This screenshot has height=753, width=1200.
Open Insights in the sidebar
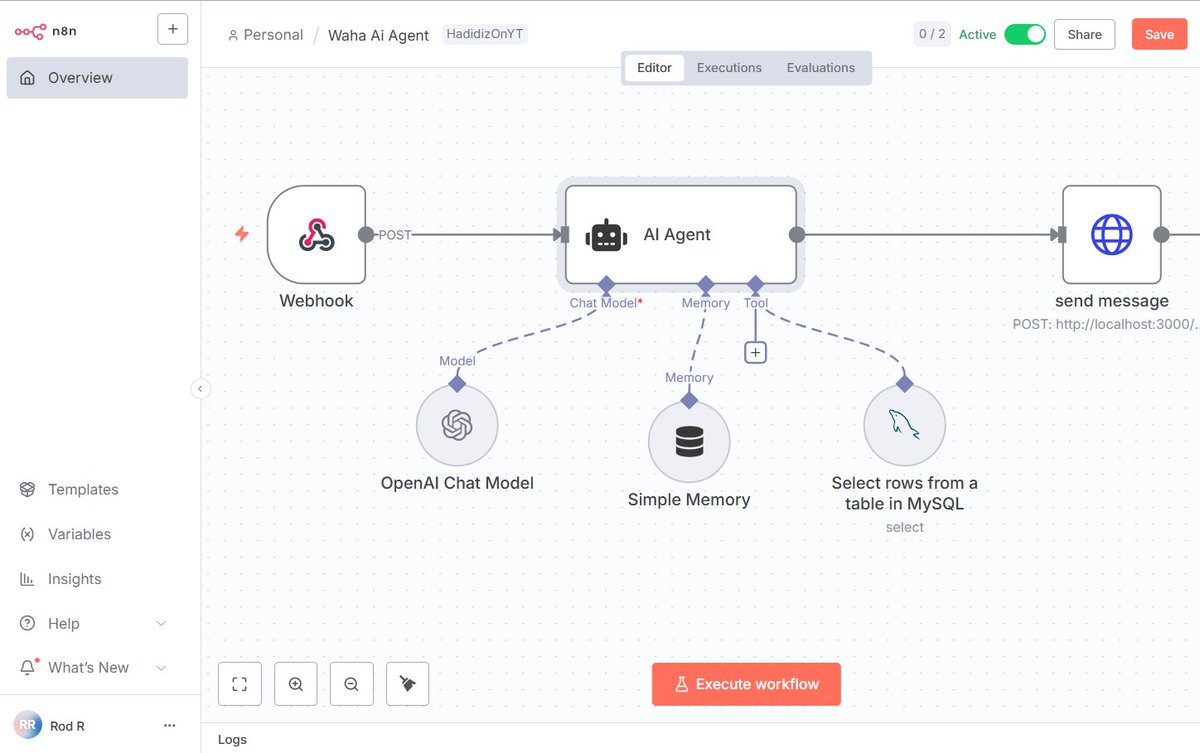click(74, 579)
